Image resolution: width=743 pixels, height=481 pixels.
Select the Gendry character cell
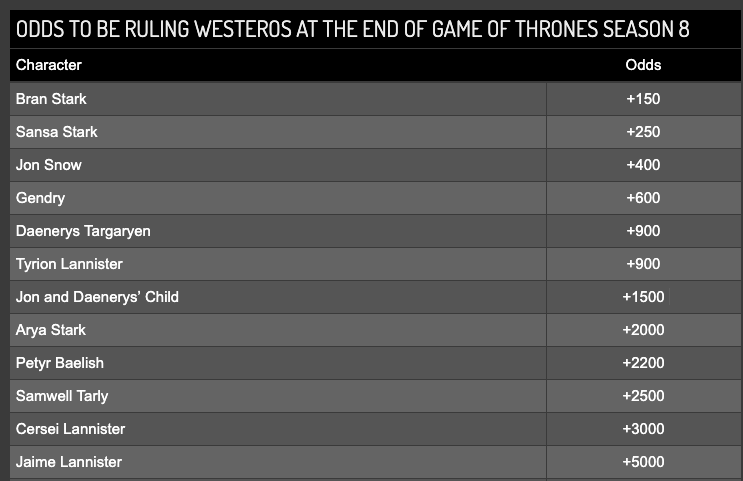(x=40, y=198)
